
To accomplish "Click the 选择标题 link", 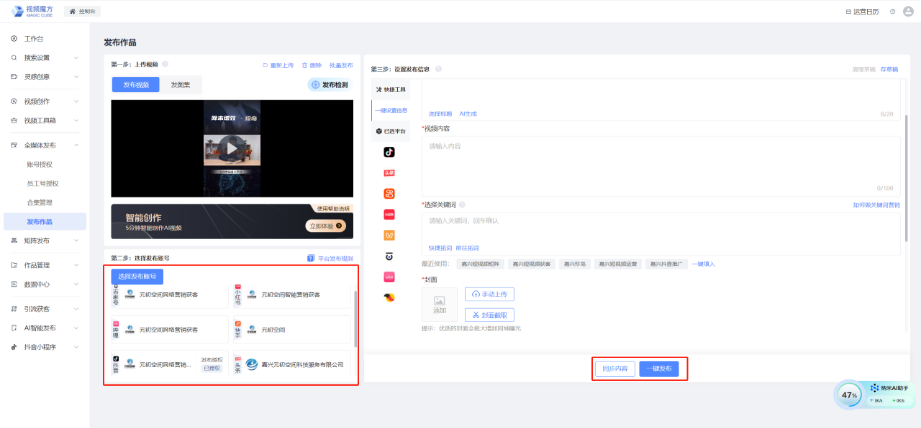I will (x=441, y=113).
